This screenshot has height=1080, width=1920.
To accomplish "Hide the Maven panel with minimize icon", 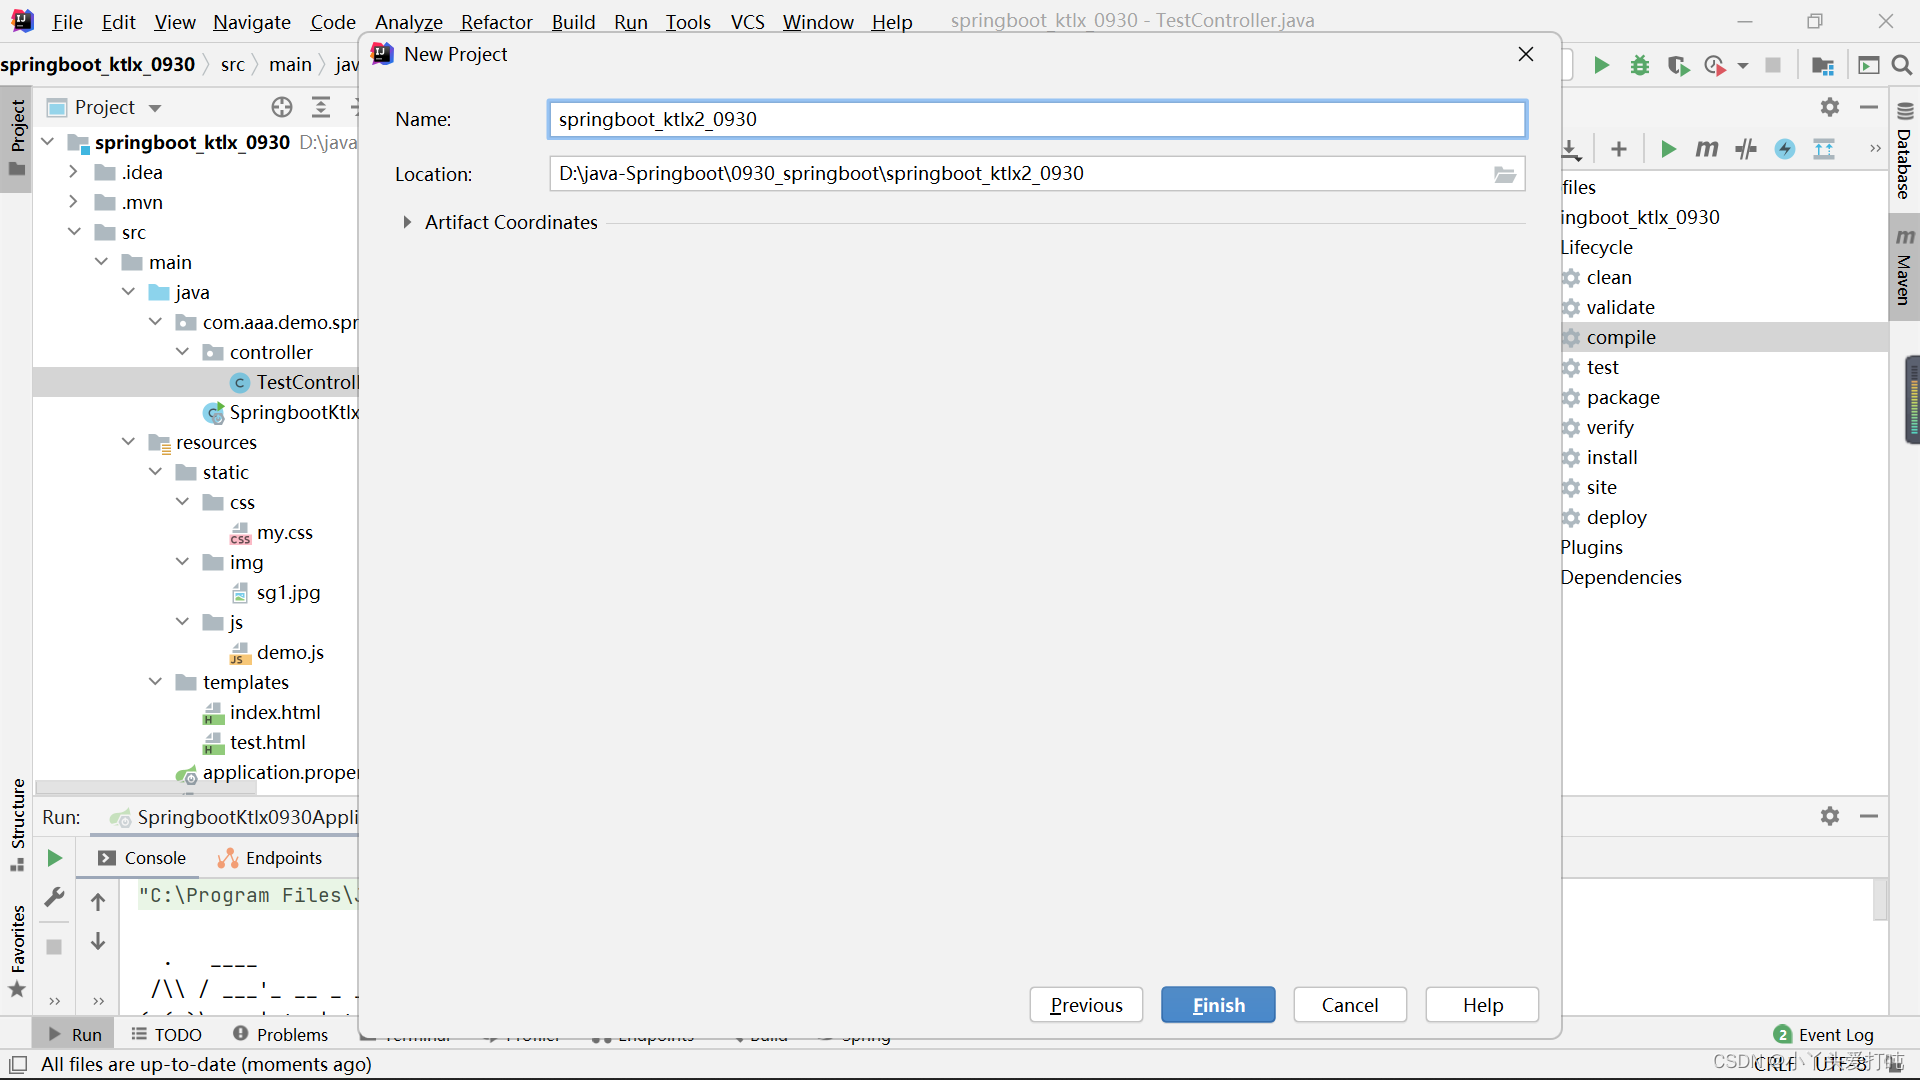I will point(1869,107).
